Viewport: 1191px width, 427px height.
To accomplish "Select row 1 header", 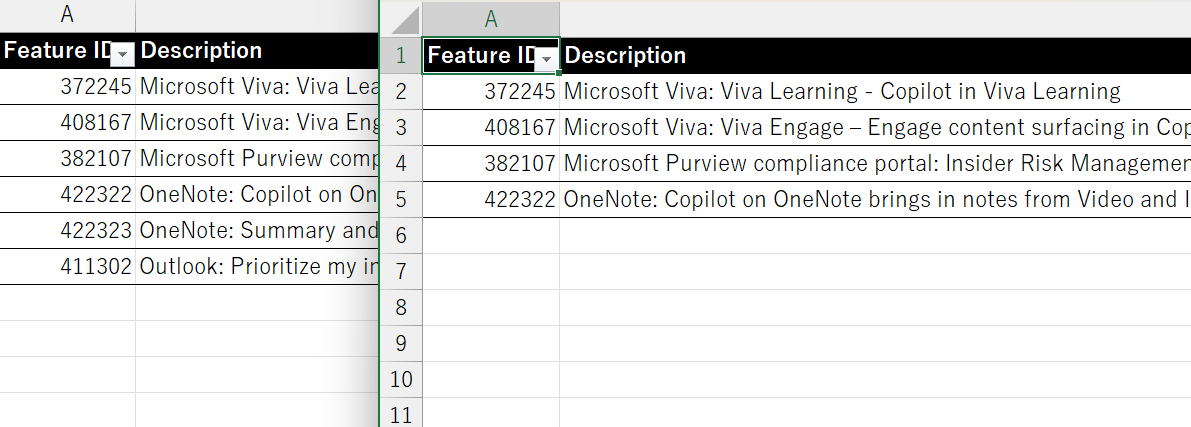I will [402, 55].
